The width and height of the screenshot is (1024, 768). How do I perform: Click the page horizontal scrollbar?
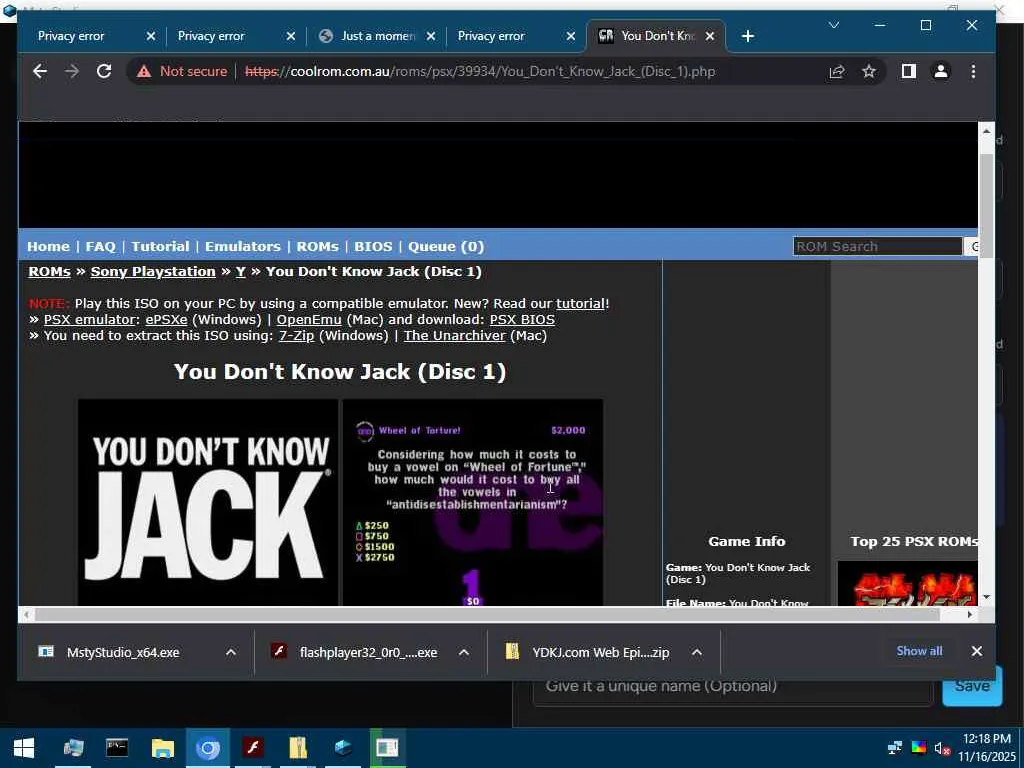tap(487, 615)
